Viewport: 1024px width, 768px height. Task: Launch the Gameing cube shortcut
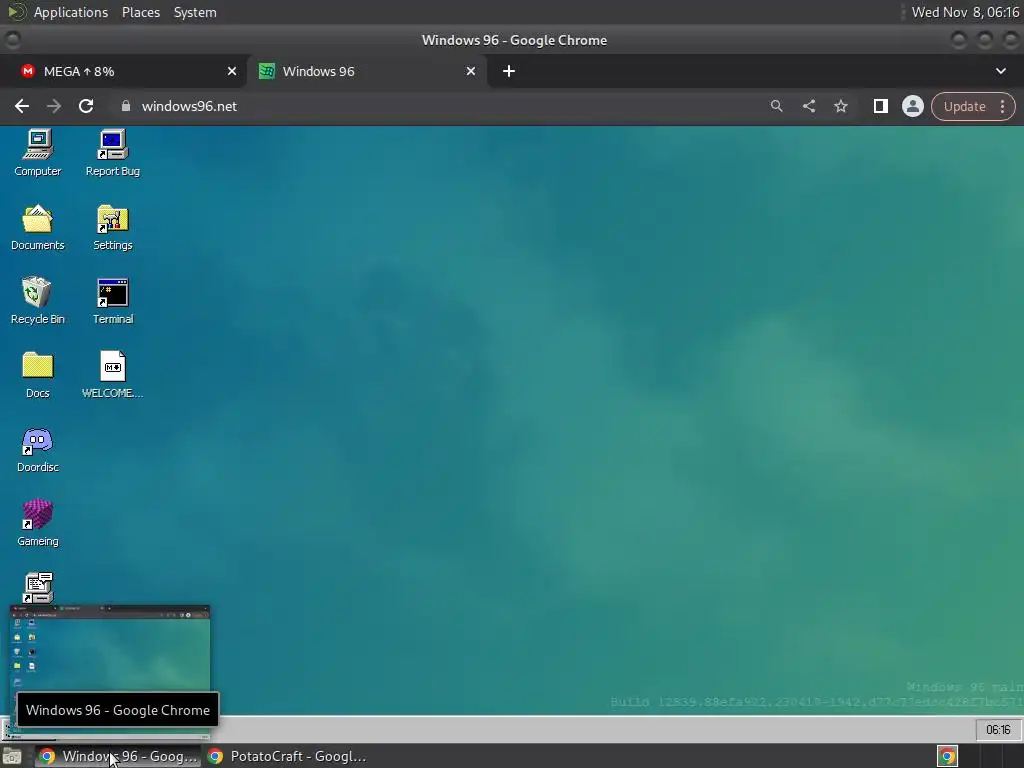38,523
